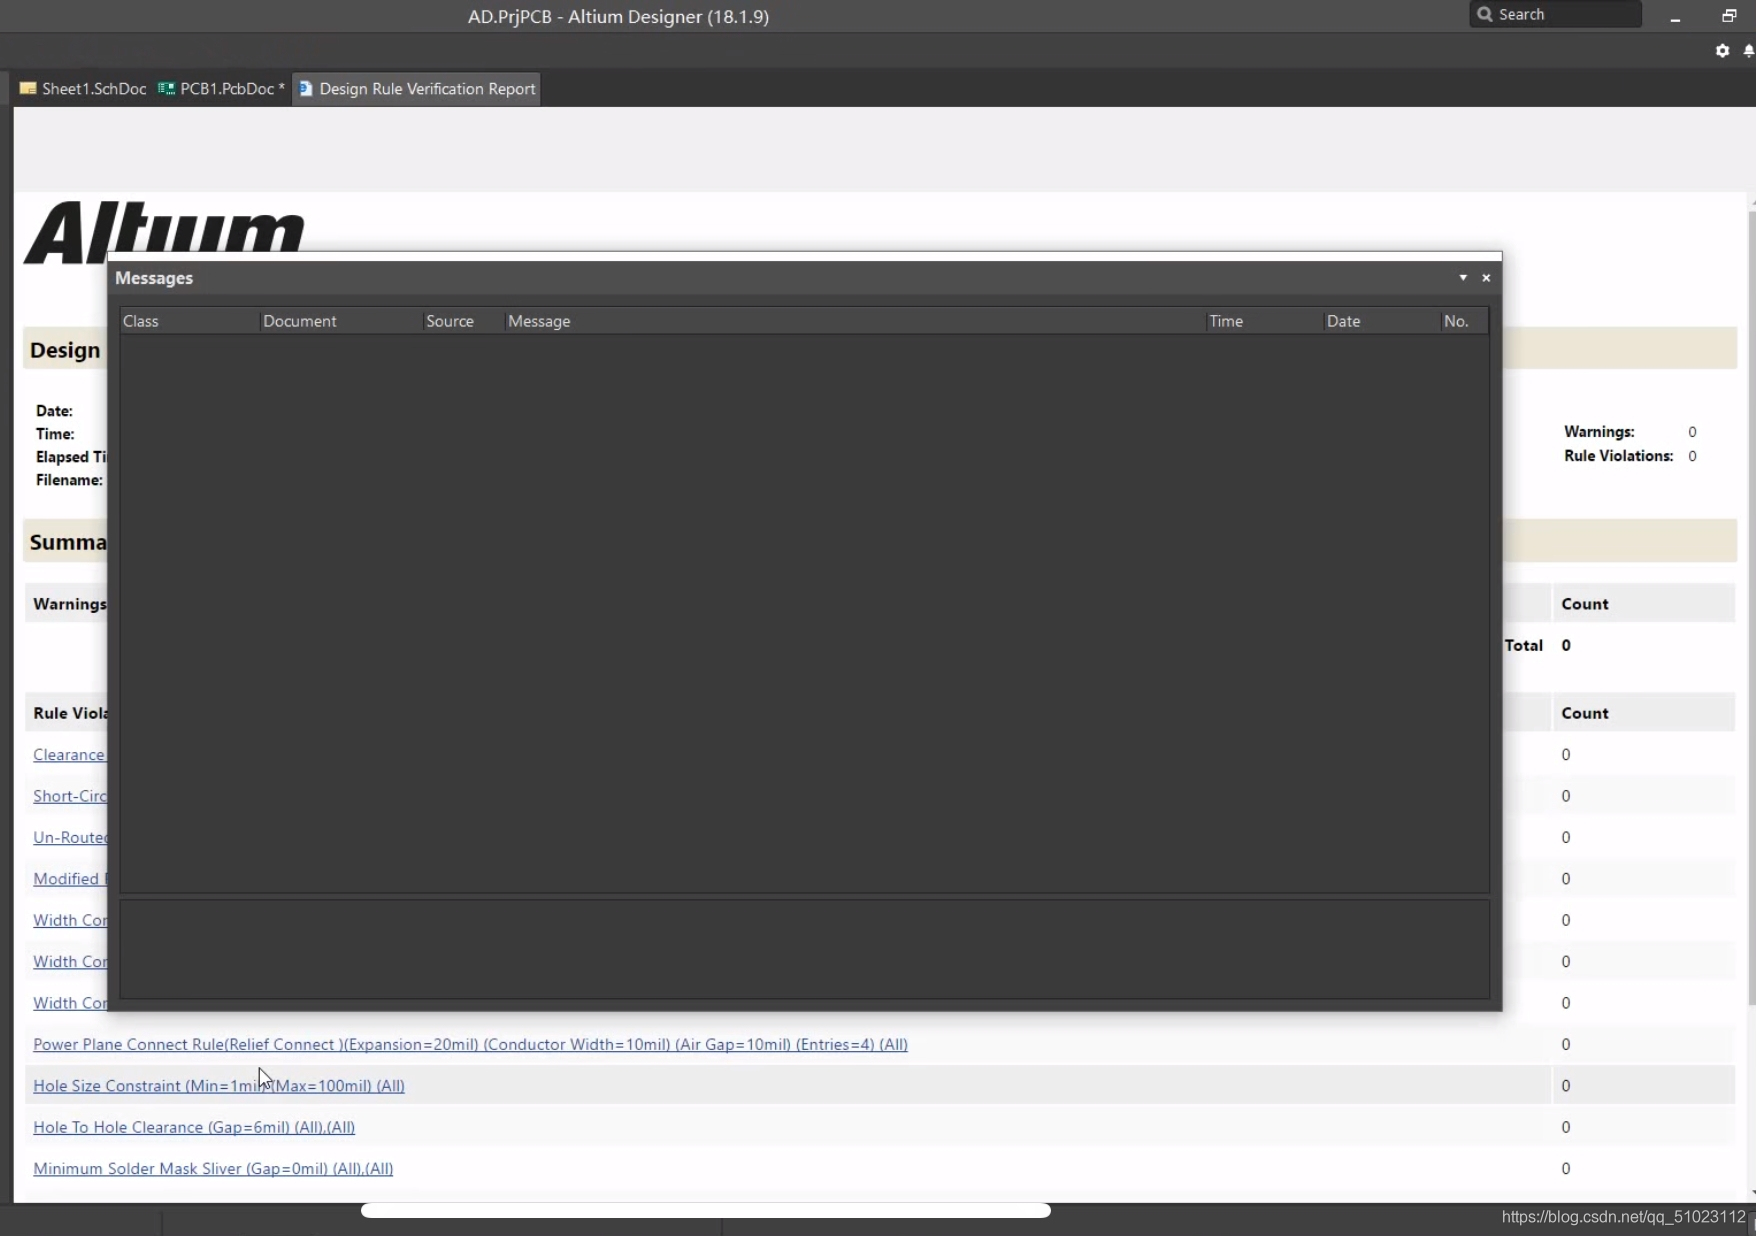Click the Message column header
This screenshot has height=1236, width=1756.
coord(854,321)
